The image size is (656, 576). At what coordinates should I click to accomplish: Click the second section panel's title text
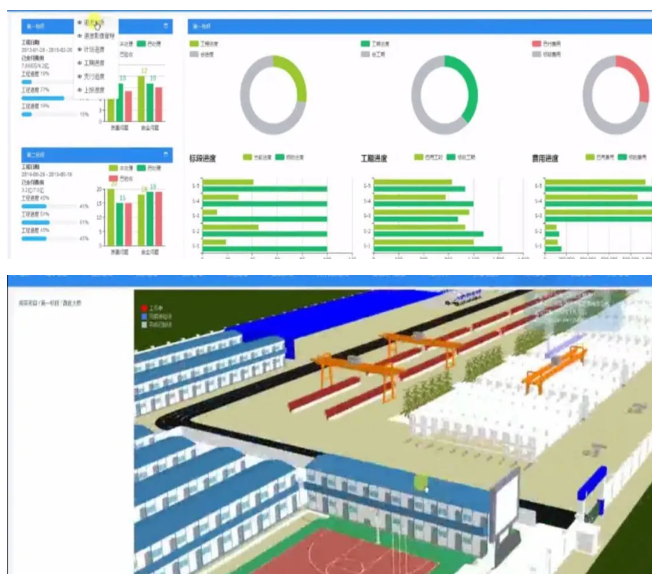(x=36, y=155)
